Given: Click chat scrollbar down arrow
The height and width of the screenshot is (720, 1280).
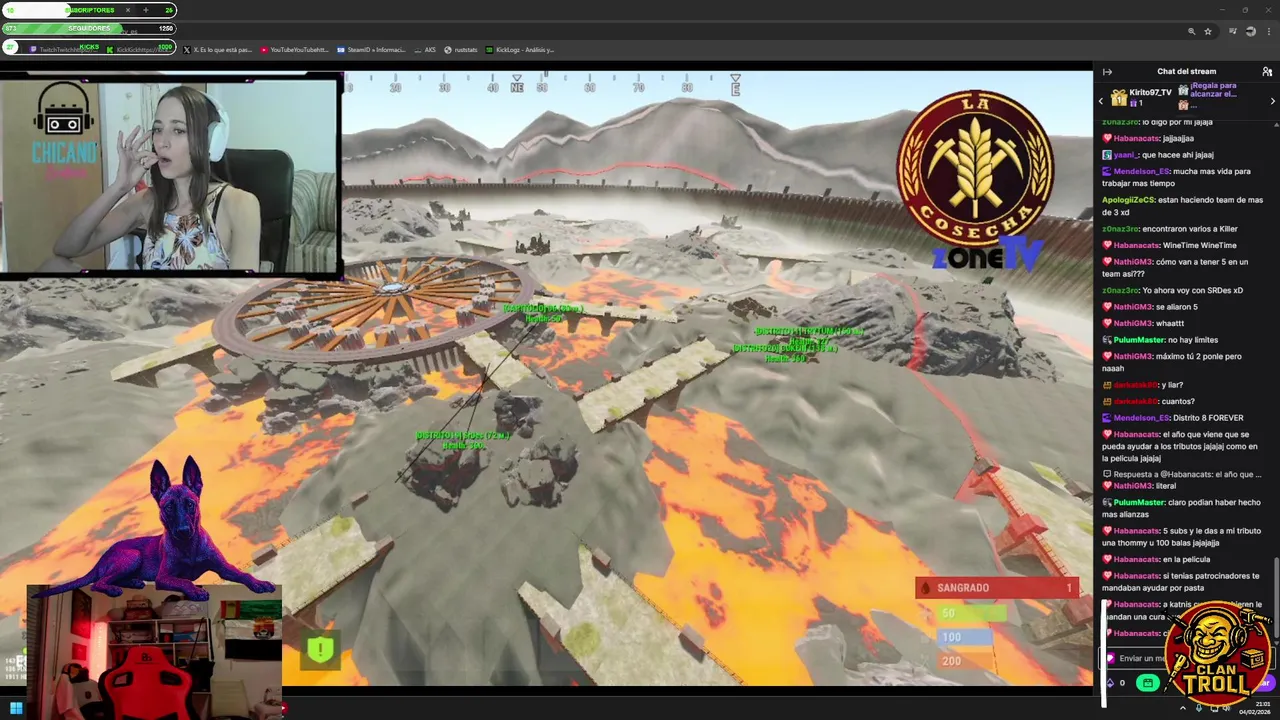Looking at the screenshot, I should 1276,641.
